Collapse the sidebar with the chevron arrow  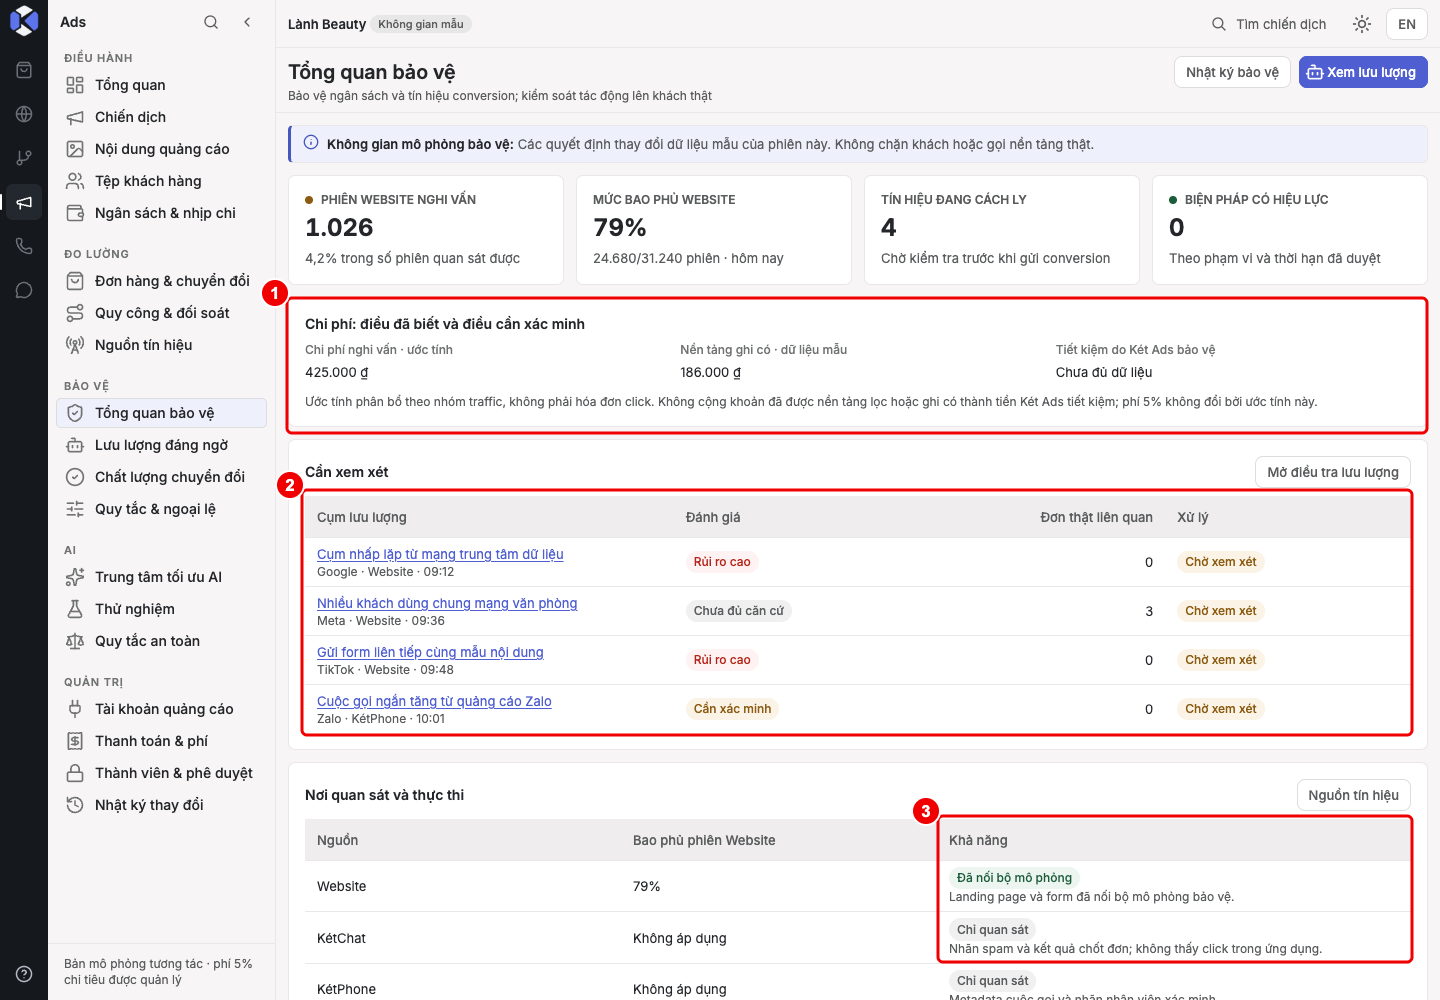pyautogui.click(x=247, y=22)
